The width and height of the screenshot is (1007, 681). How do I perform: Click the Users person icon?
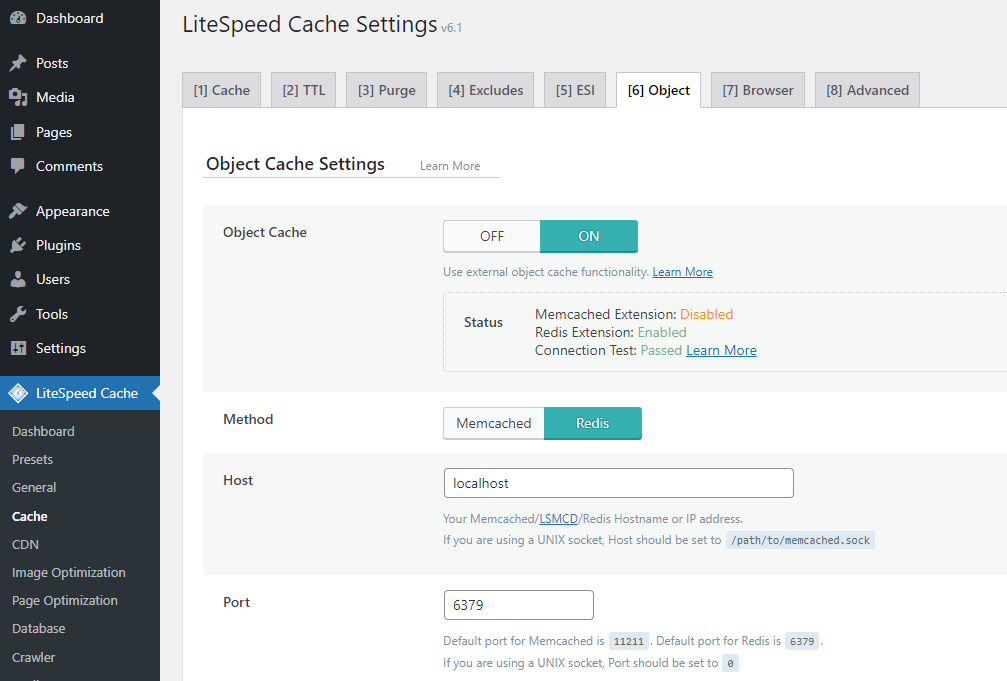click(x=18, y=279)
